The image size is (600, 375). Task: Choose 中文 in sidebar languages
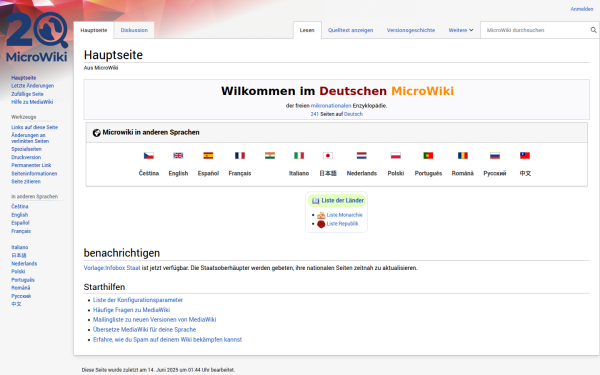[x=16, y=304]
